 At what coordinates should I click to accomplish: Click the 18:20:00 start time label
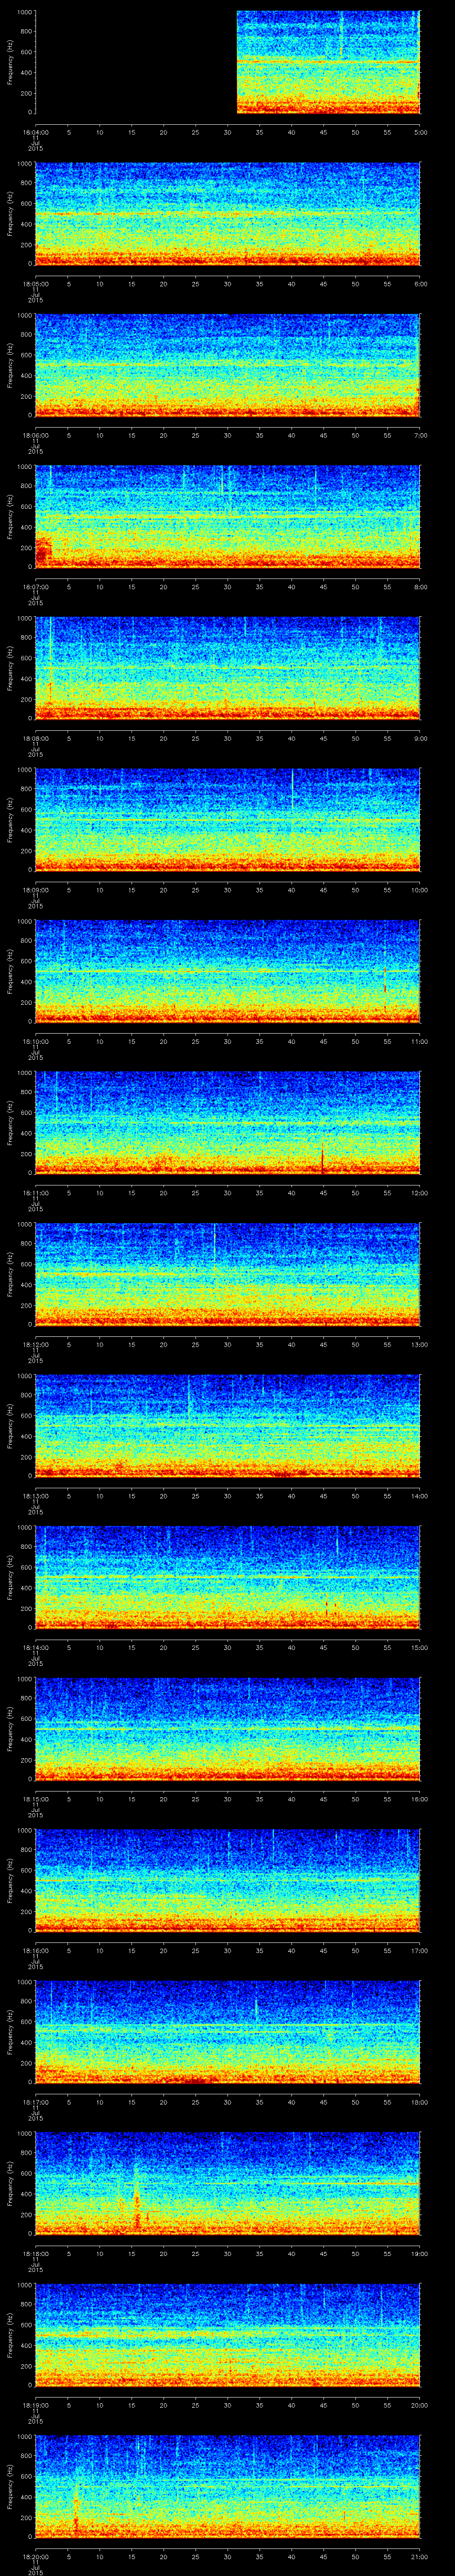click(x=35, y=2556)
